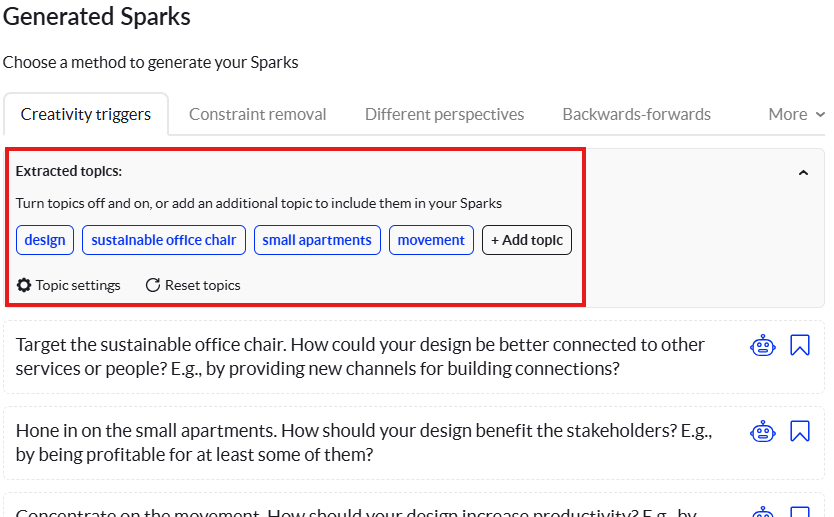Select the Creativity triggers tab
834x517 pixels.
pyautogui.click(x=86, y=114)
